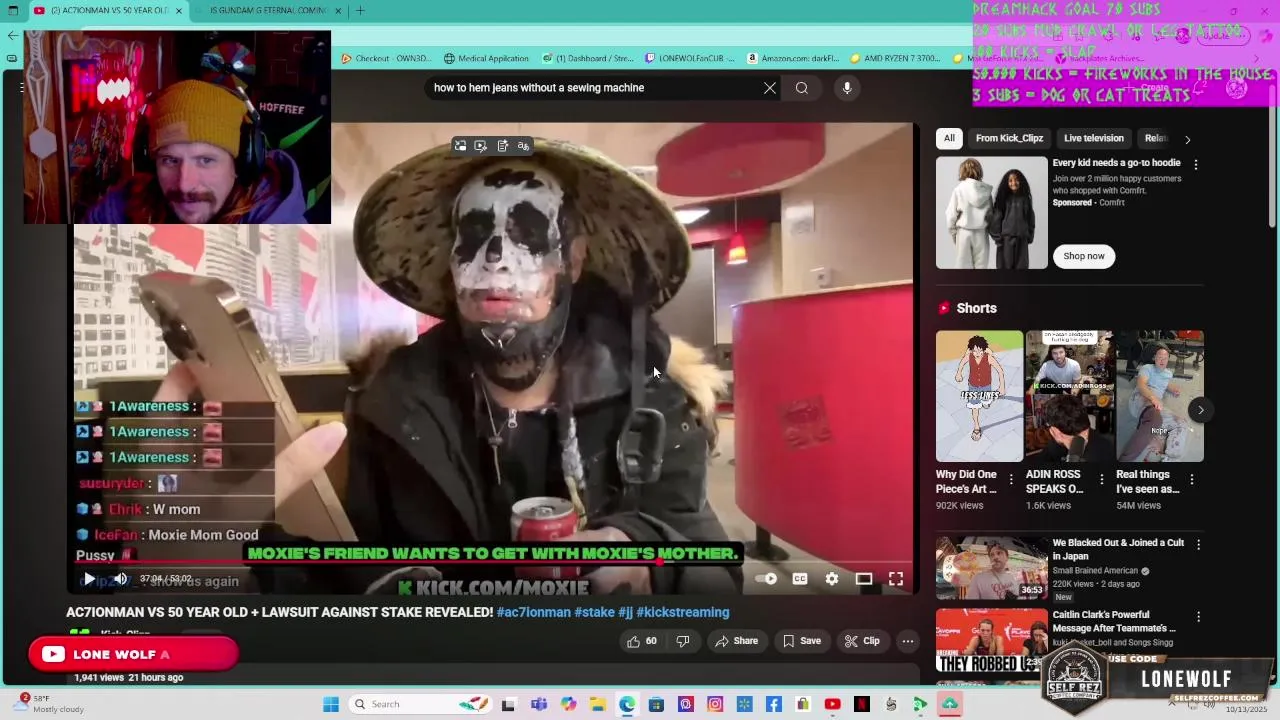
Task: Enter fullscreen mode on the video
Action: 896,579
